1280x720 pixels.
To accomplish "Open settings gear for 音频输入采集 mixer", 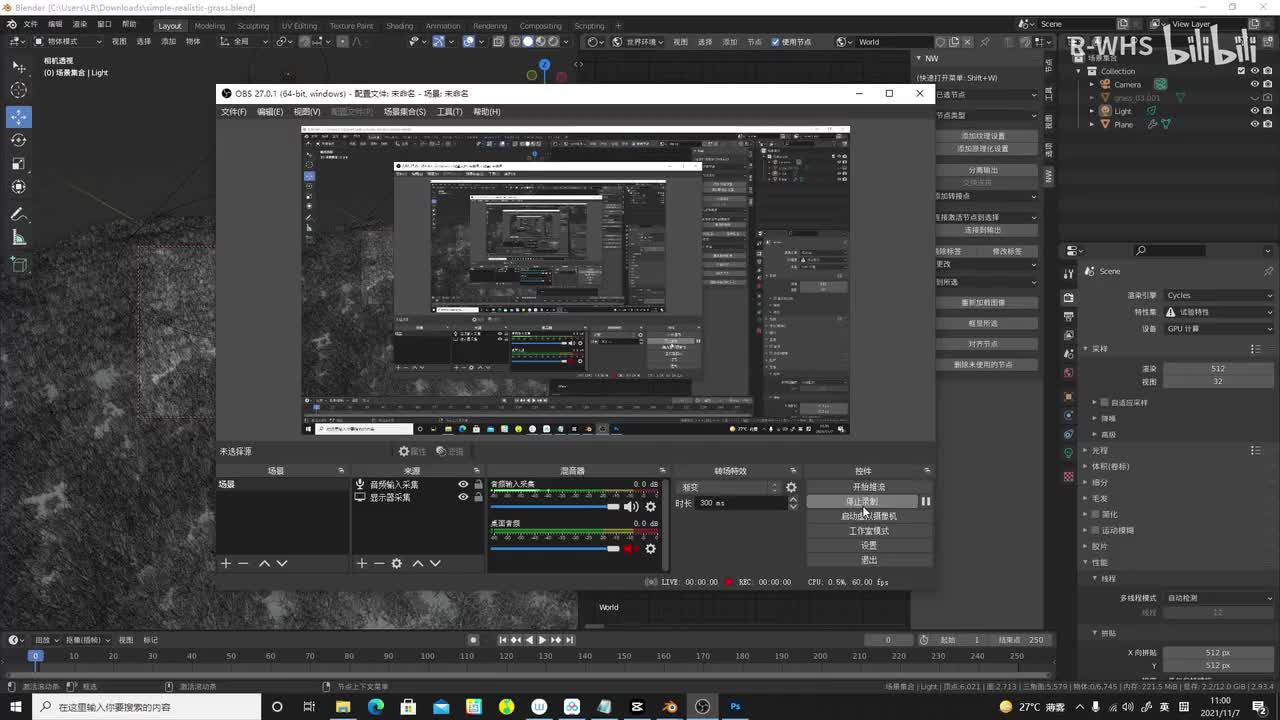I will [650, 507].
